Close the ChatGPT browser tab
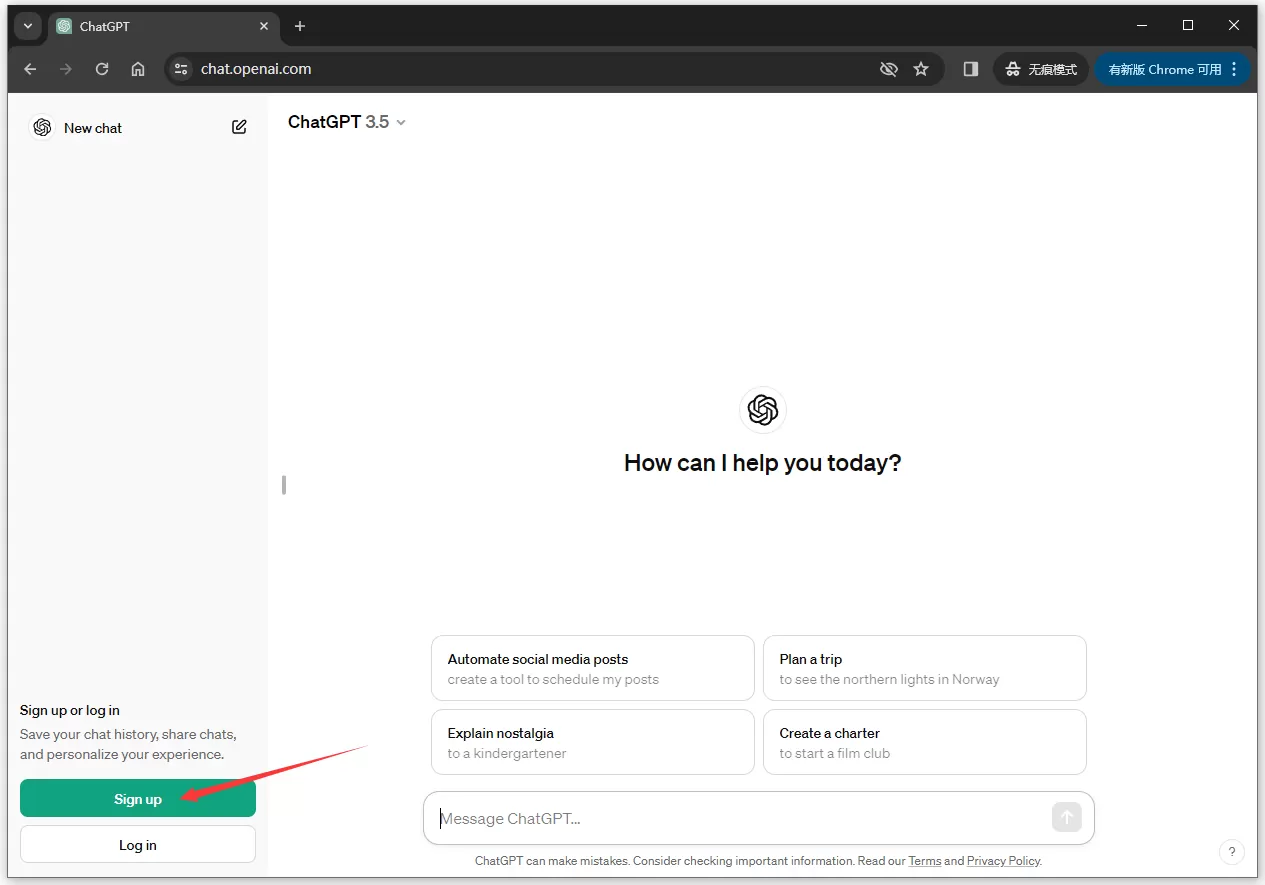The image size is (1265, 885). click(x=264, y=26)
